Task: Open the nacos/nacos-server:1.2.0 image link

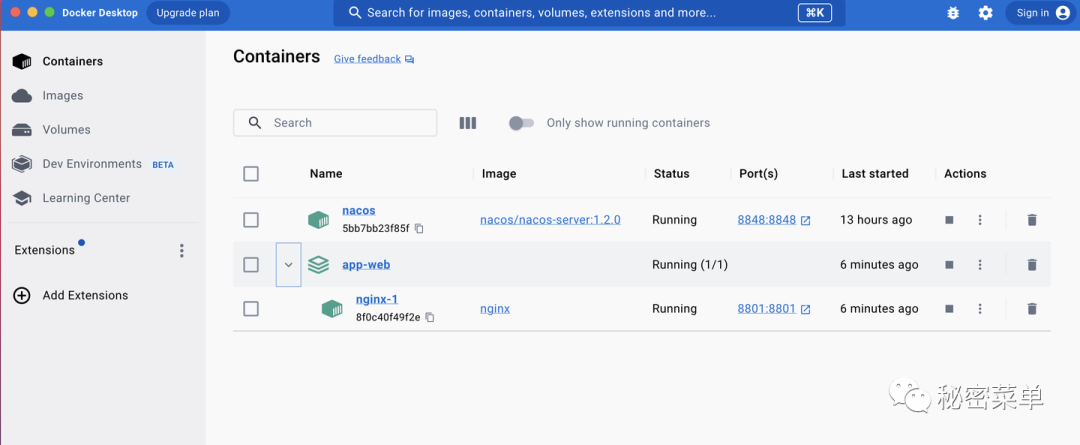Action: (x=550, y=220)
